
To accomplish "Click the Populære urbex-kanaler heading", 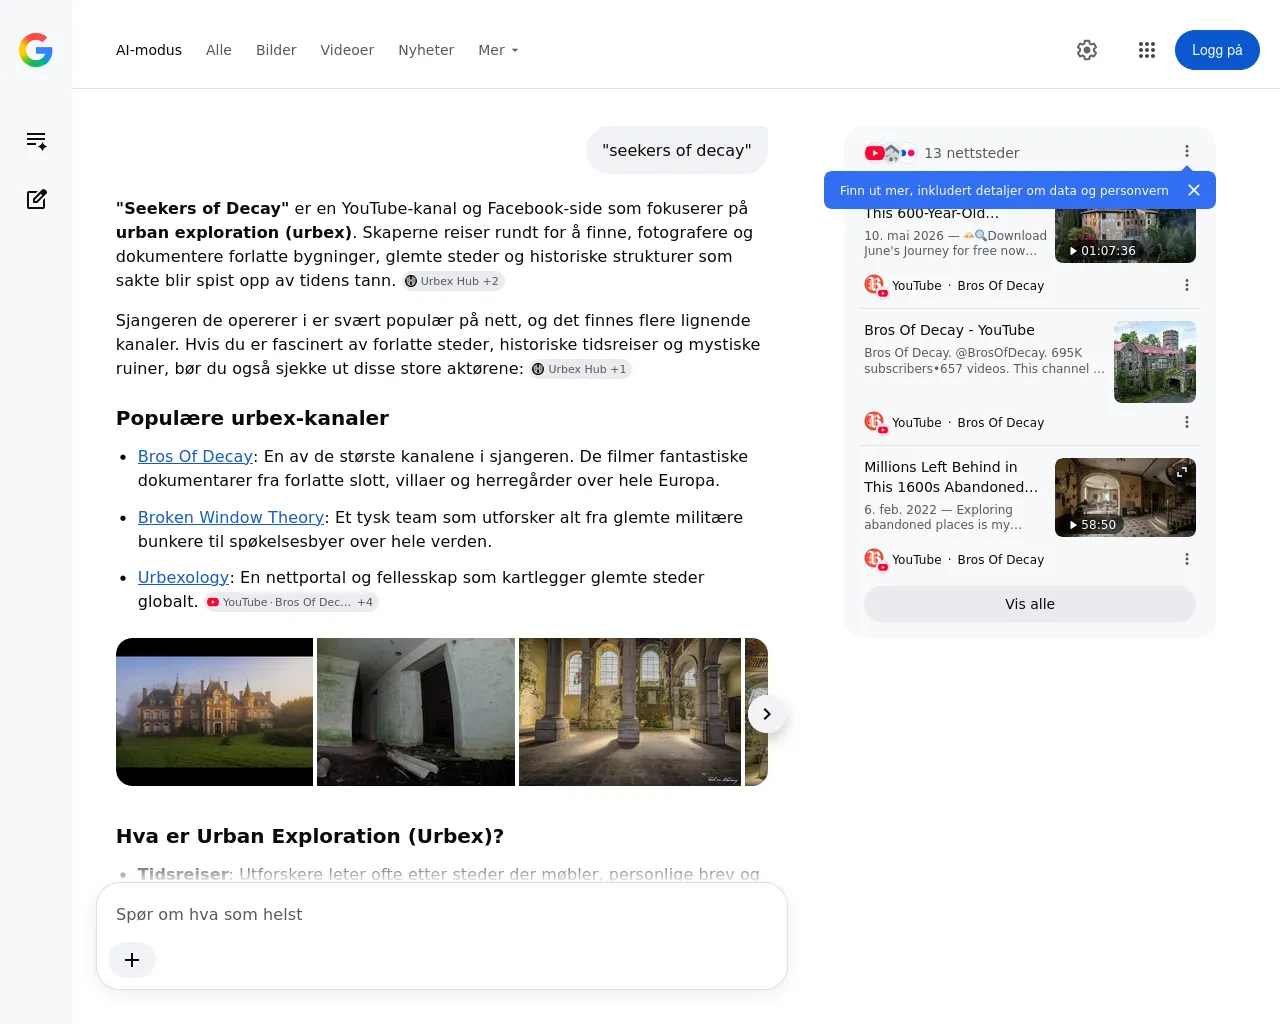I will pyautogui.click(x=252, y=418).
